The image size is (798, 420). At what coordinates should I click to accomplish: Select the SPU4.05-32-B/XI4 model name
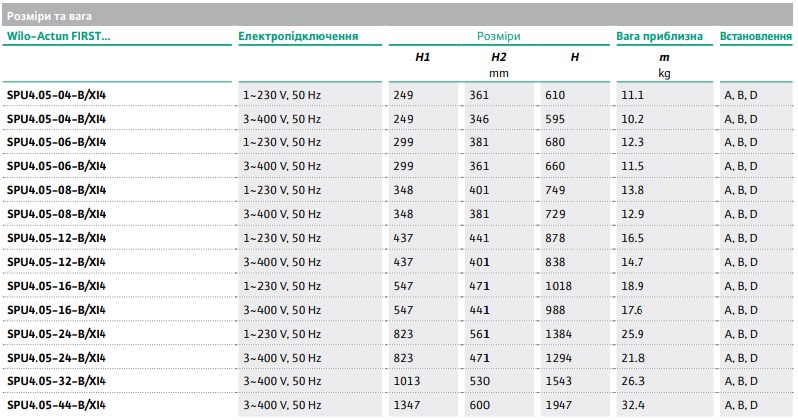coord(57,380)
